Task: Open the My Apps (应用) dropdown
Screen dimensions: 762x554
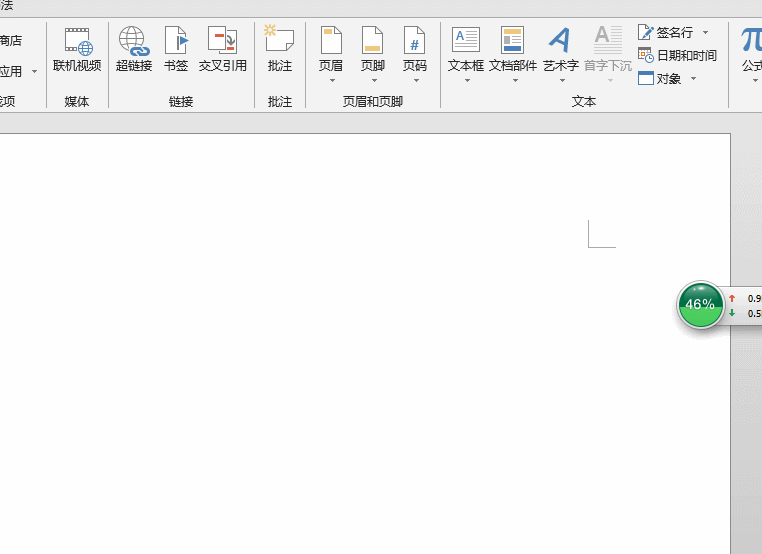Action: point(34,72)
